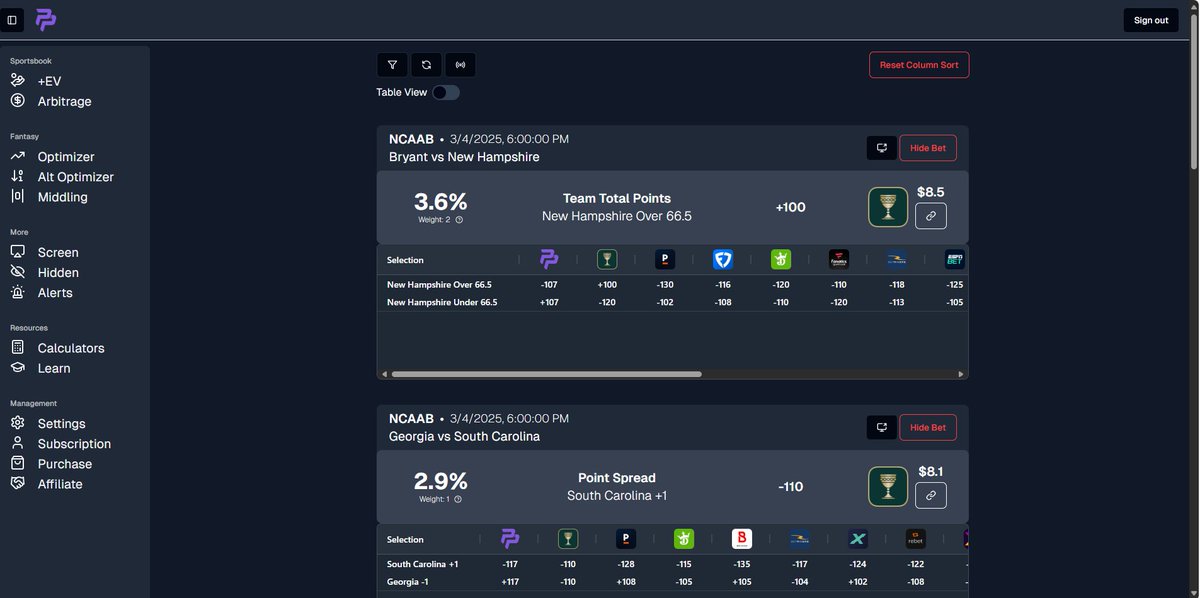This screenshot has width=1200, height=598.
Task: Sort by teal X sportsbook column in Georgia table
Action: (x=858, y=539)
